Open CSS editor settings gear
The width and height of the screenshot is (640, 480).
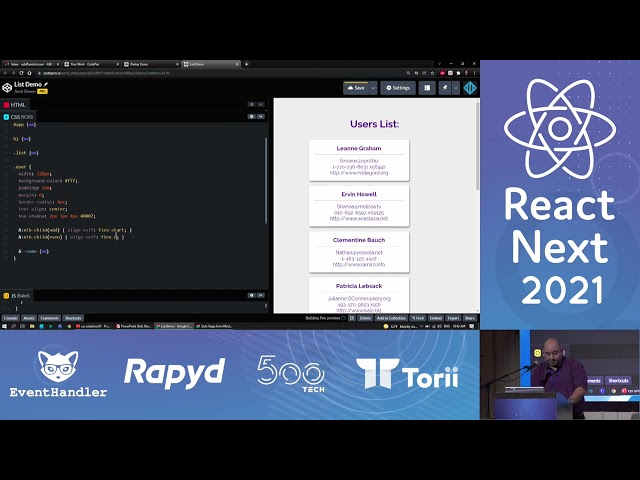(x=251, y=116)
